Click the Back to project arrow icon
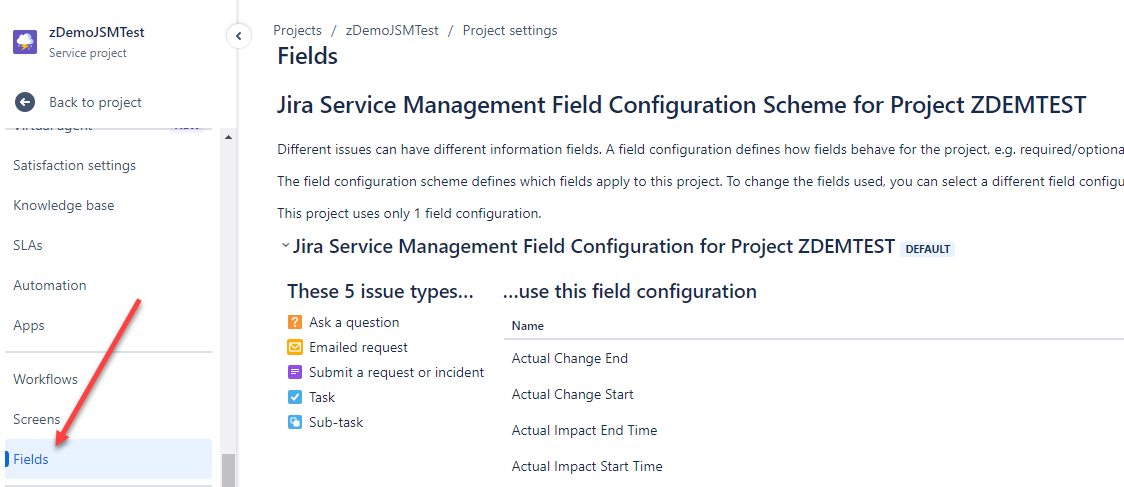 click(x=25, y=102)
